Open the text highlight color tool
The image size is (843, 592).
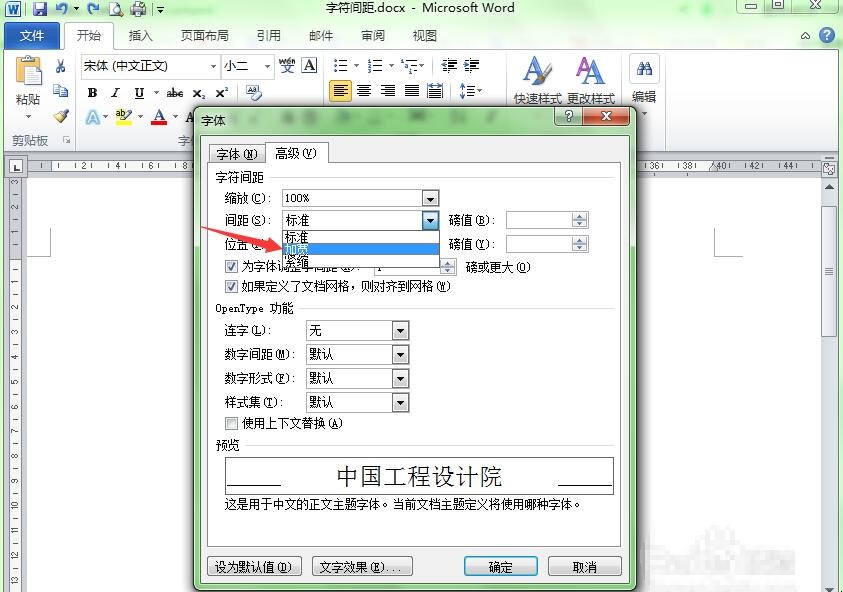123,117
